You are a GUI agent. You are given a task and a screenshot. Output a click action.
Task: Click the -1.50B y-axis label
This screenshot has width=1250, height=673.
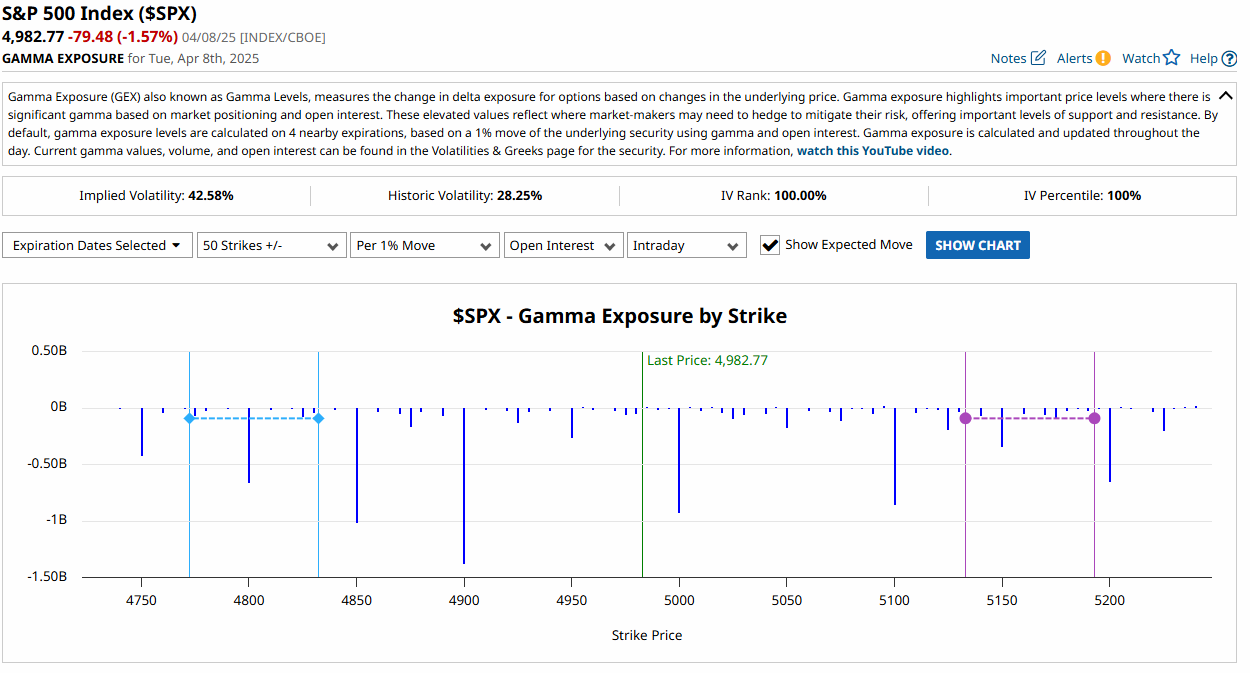click(x=47, y=577)
